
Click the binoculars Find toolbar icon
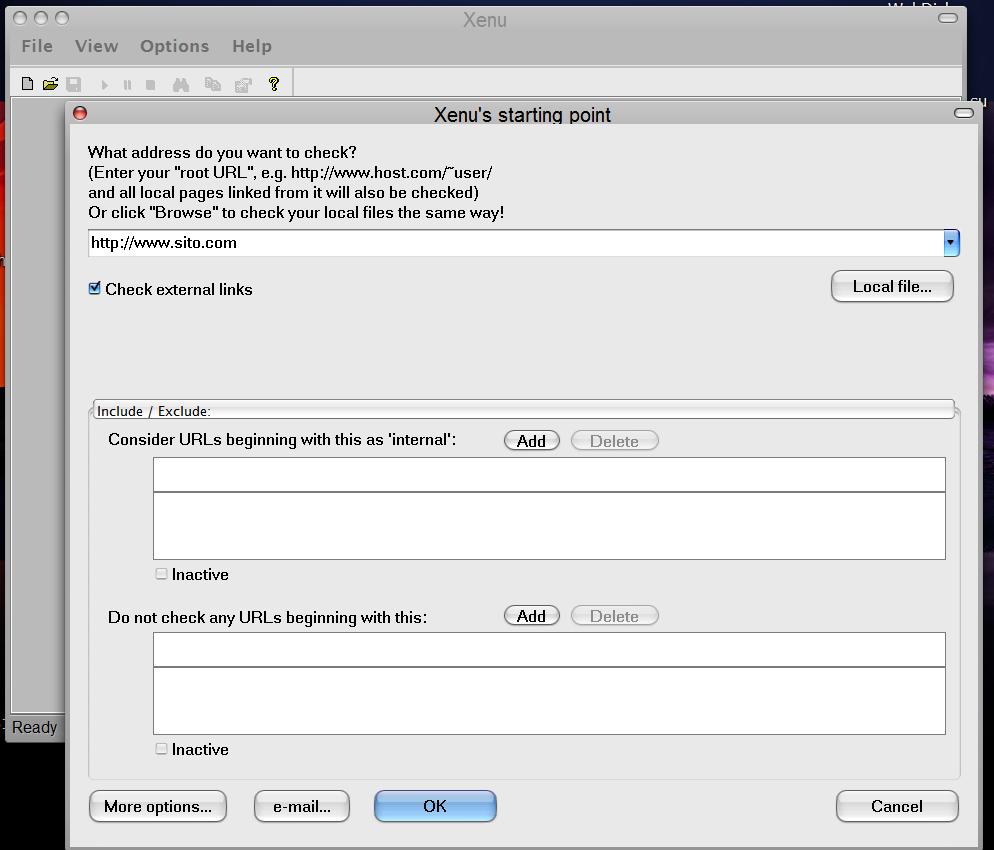point(181,84)
